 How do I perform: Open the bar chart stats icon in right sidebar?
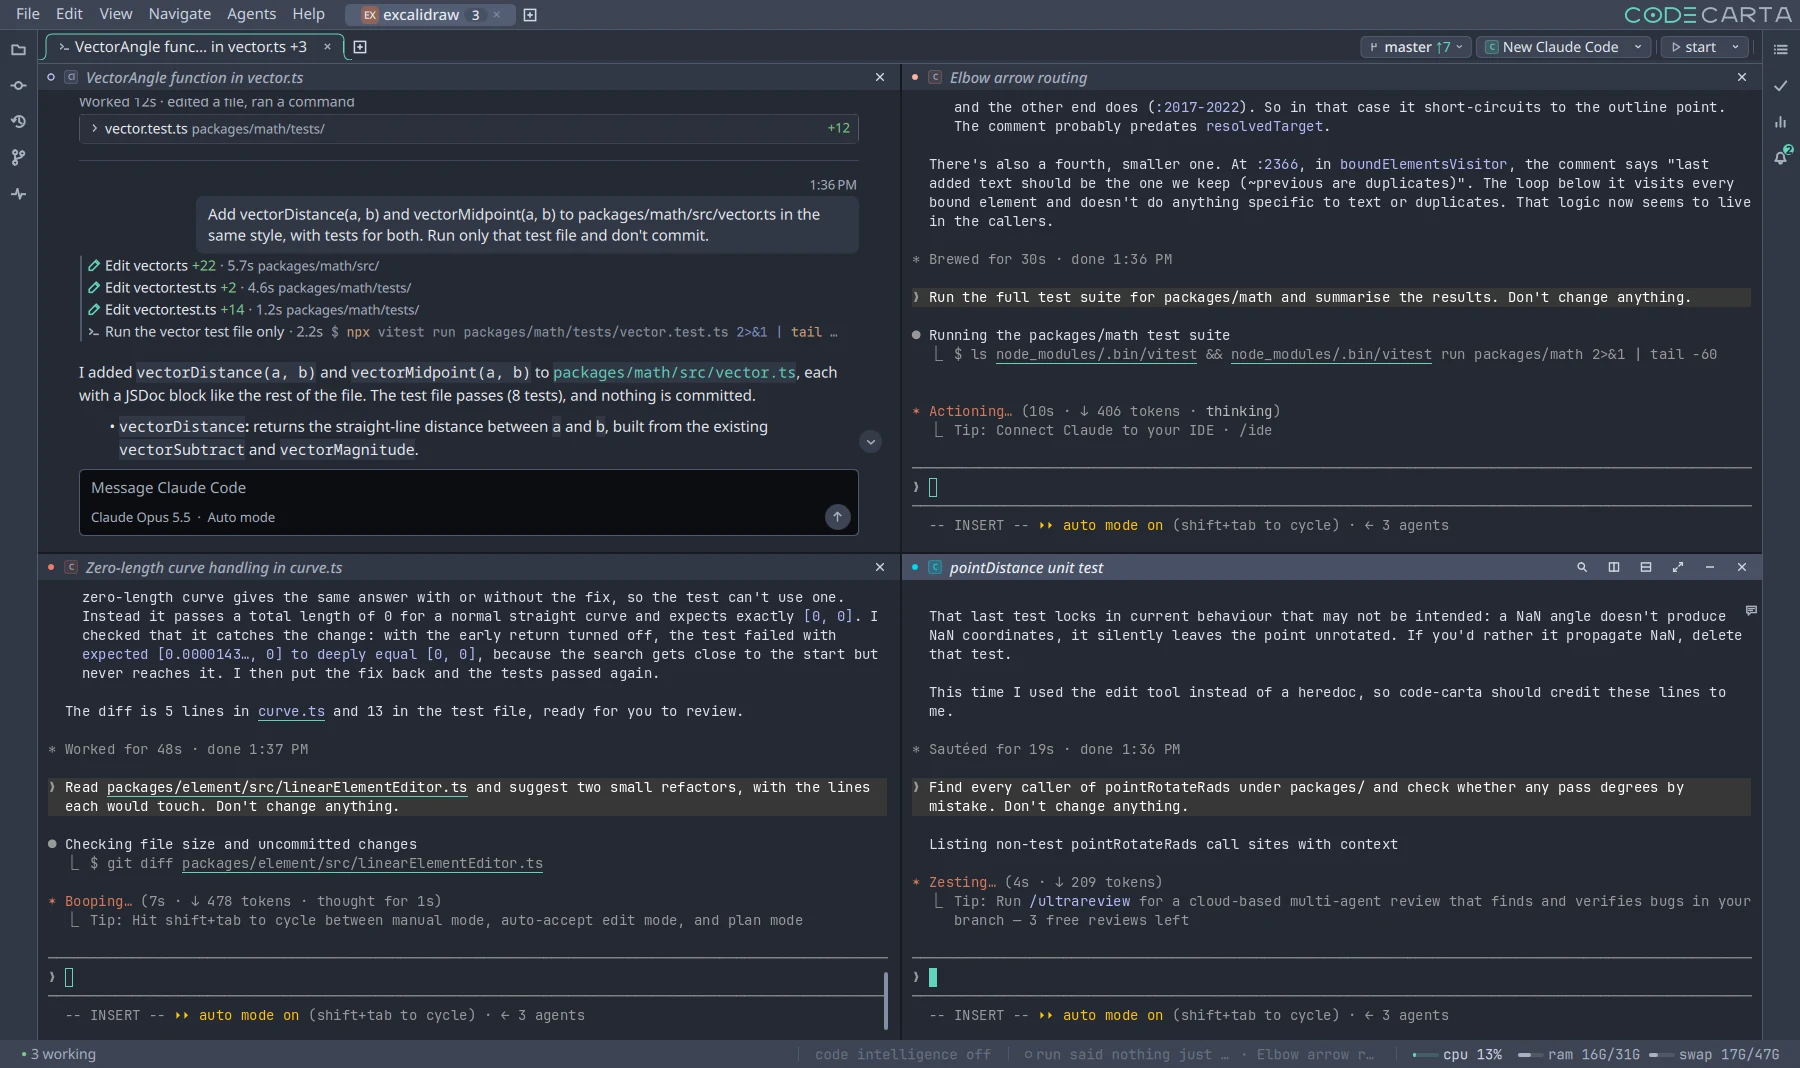click(1781, 122)
